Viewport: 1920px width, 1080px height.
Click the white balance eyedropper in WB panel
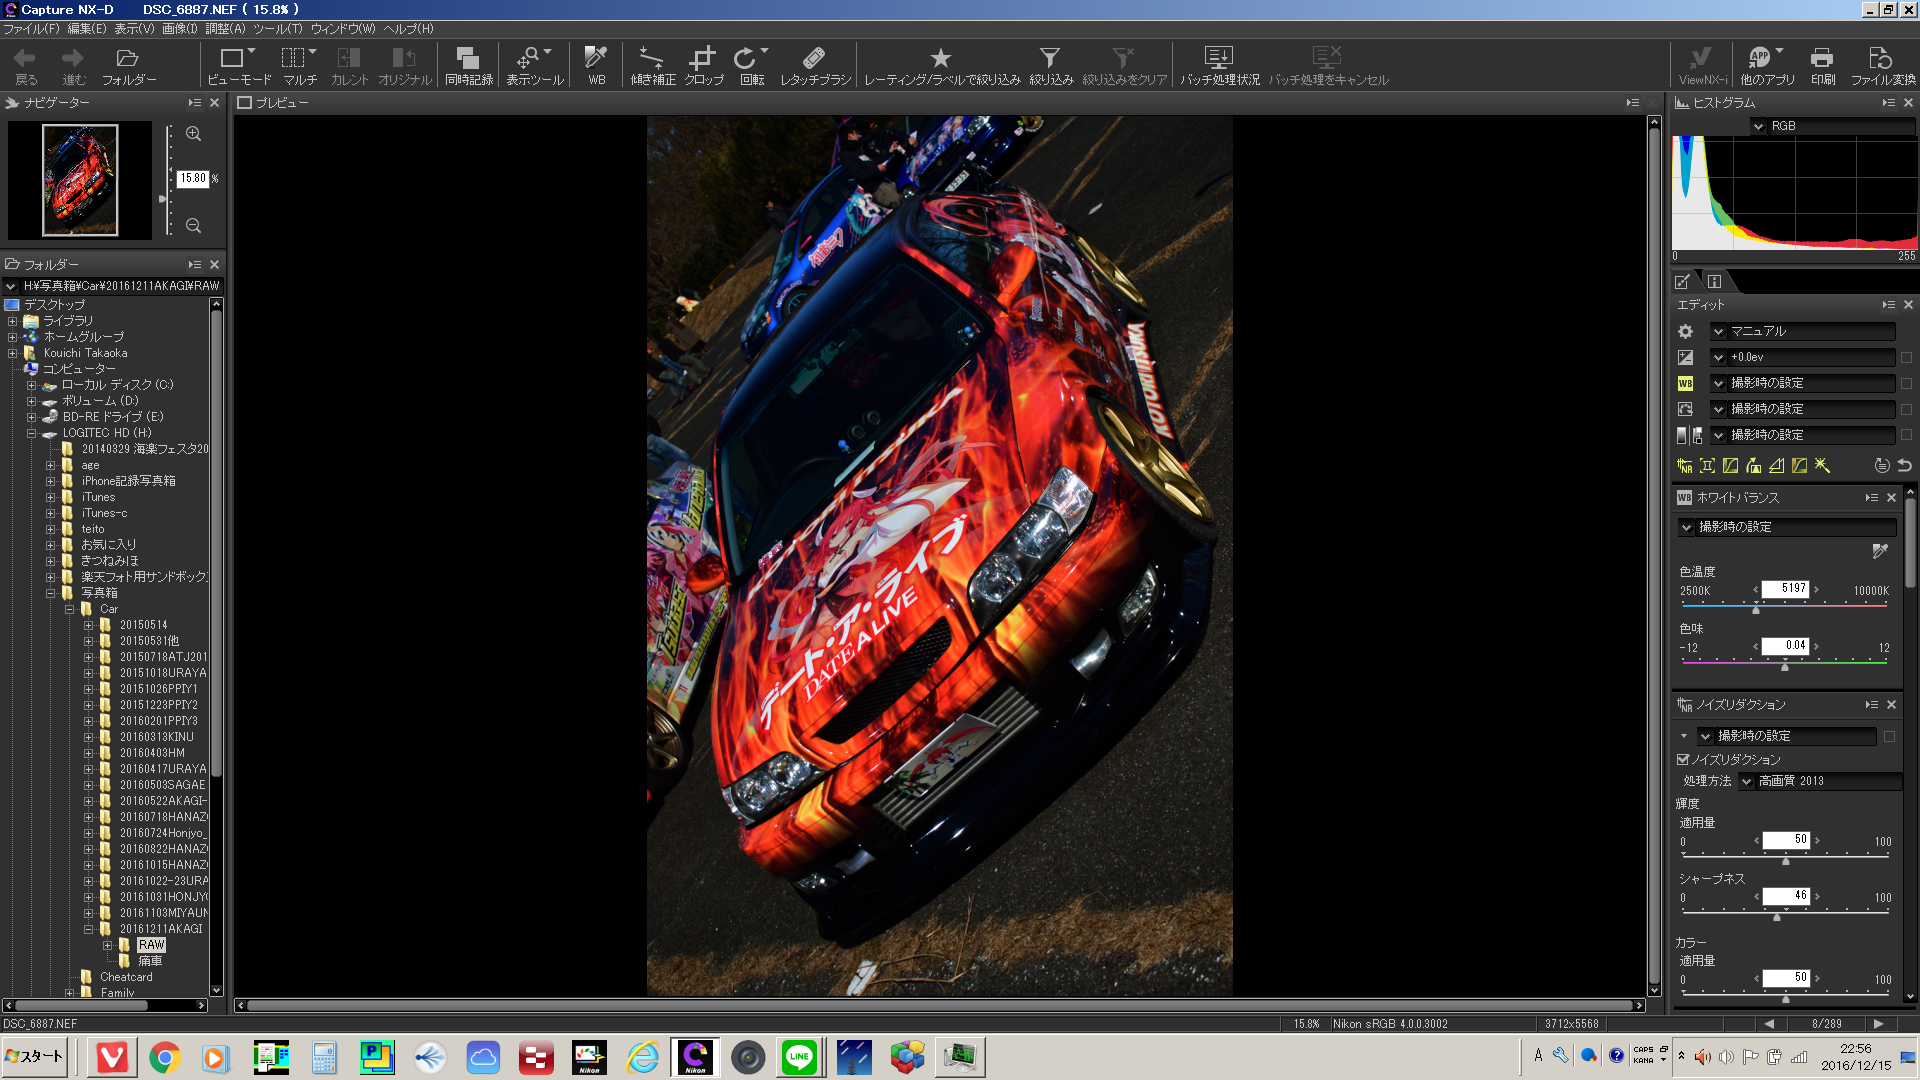[1879, 551]
